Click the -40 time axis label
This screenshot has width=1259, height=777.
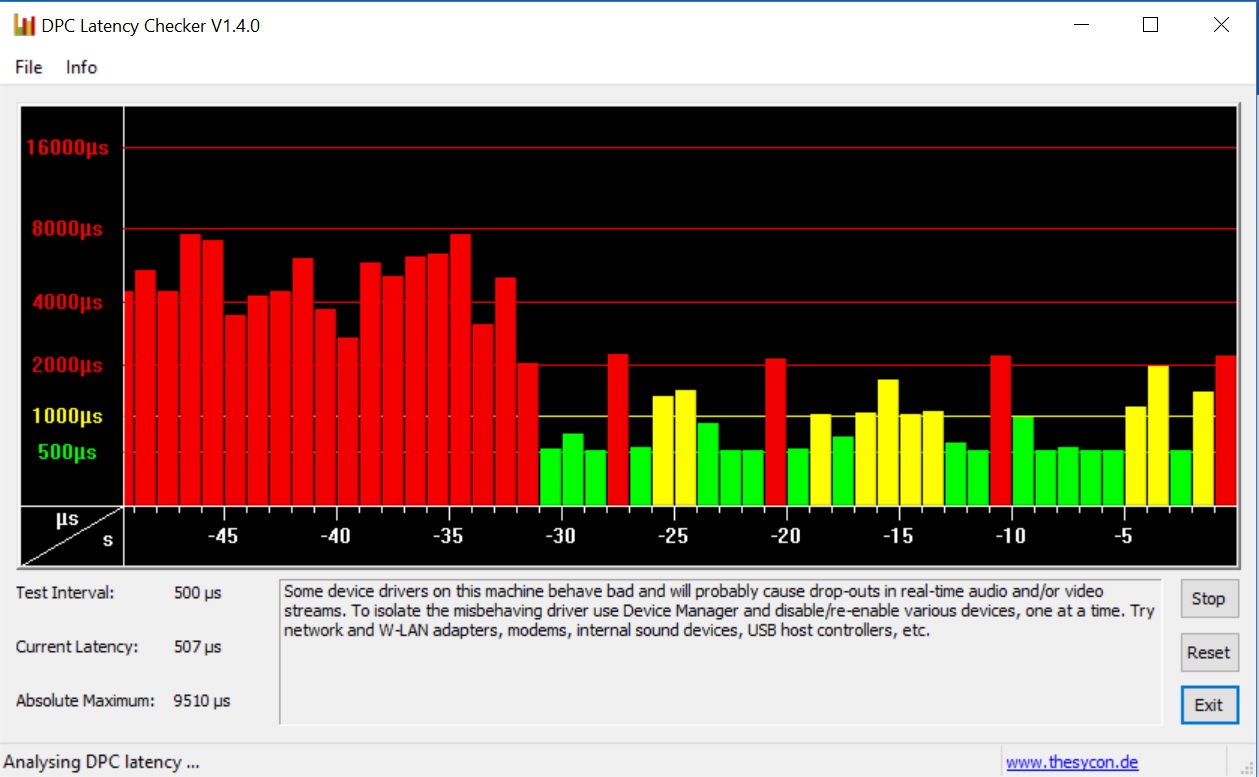coord(335,536)
